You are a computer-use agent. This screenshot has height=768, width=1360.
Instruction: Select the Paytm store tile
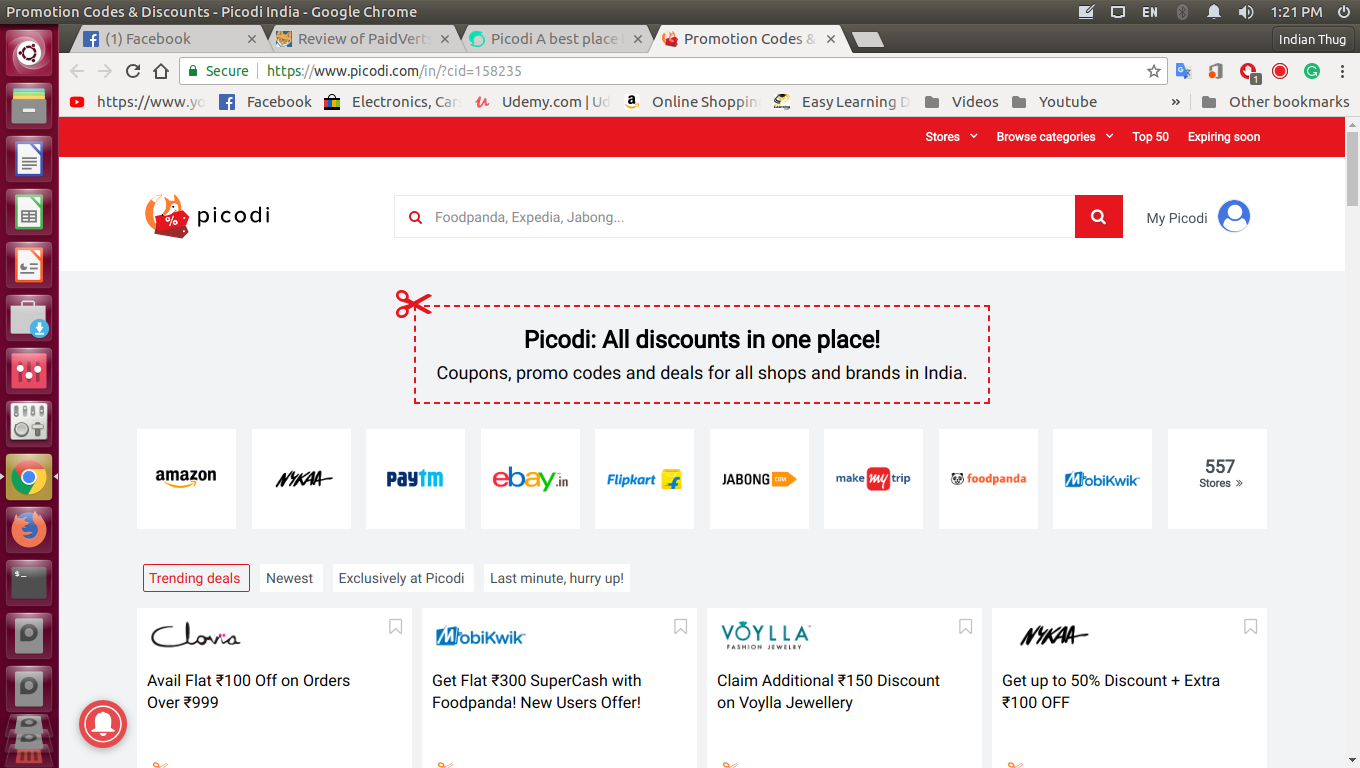(x=415, y=478)
